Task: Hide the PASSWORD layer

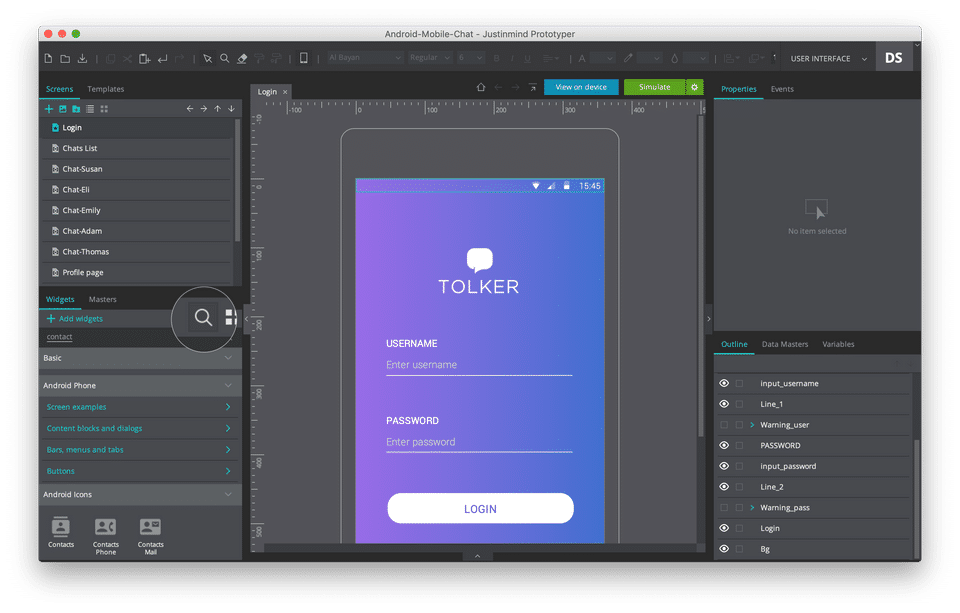Action: point(724,446)
